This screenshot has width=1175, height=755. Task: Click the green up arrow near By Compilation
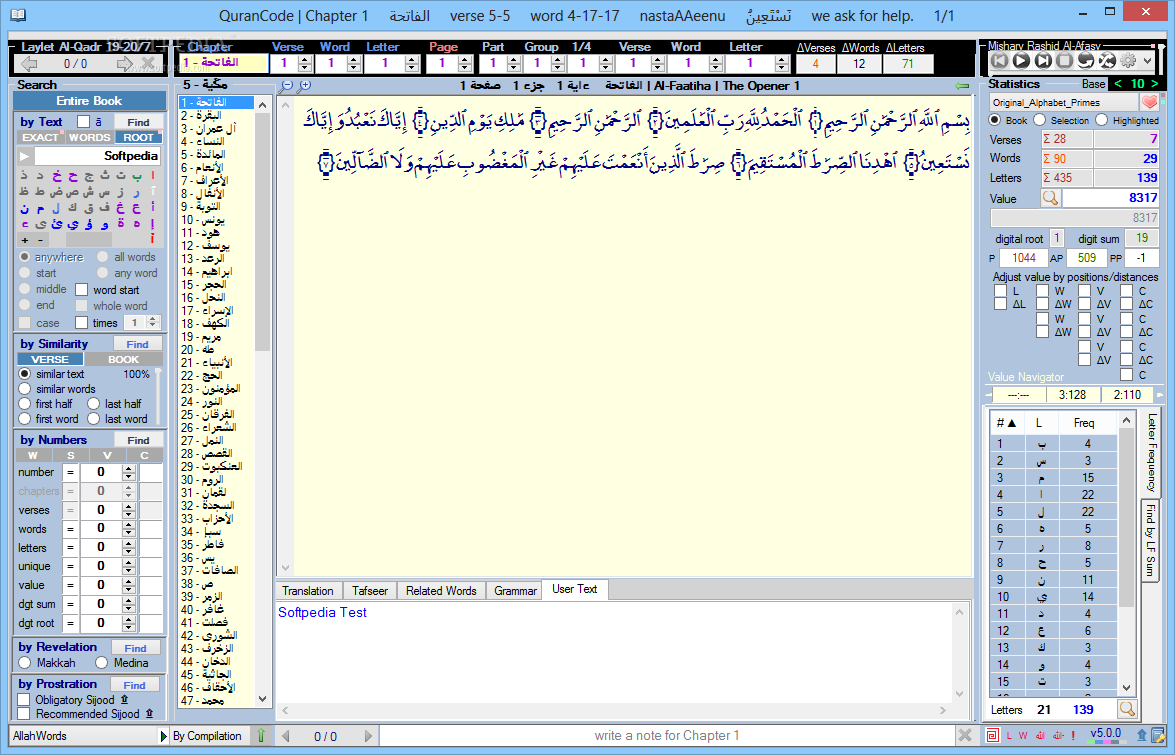(261, 736)
